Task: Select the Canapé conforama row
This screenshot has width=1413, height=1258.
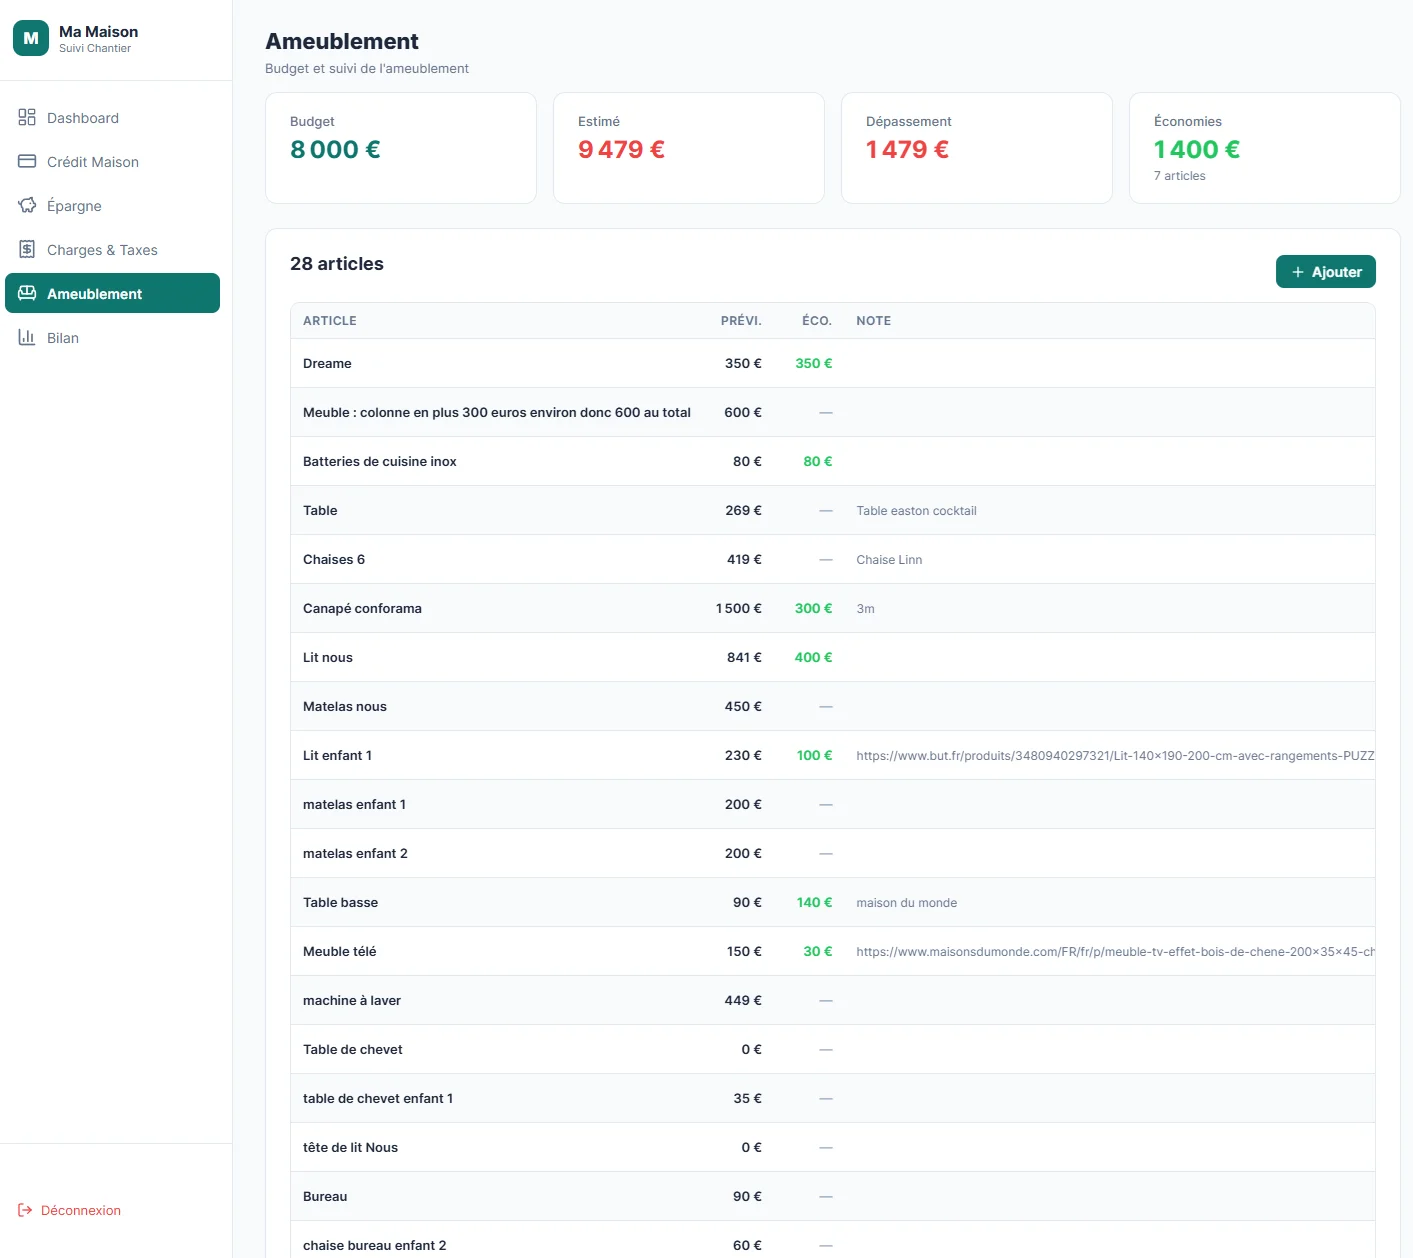Action: coord(832,608)
